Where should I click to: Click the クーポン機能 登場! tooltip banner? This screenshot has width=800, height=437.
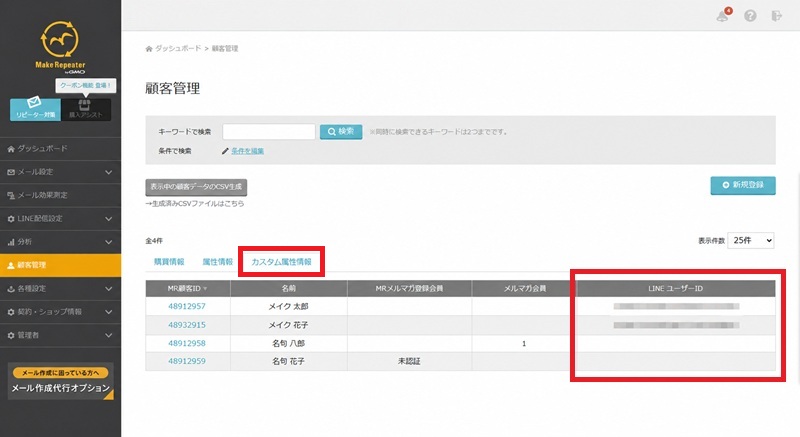86,86
